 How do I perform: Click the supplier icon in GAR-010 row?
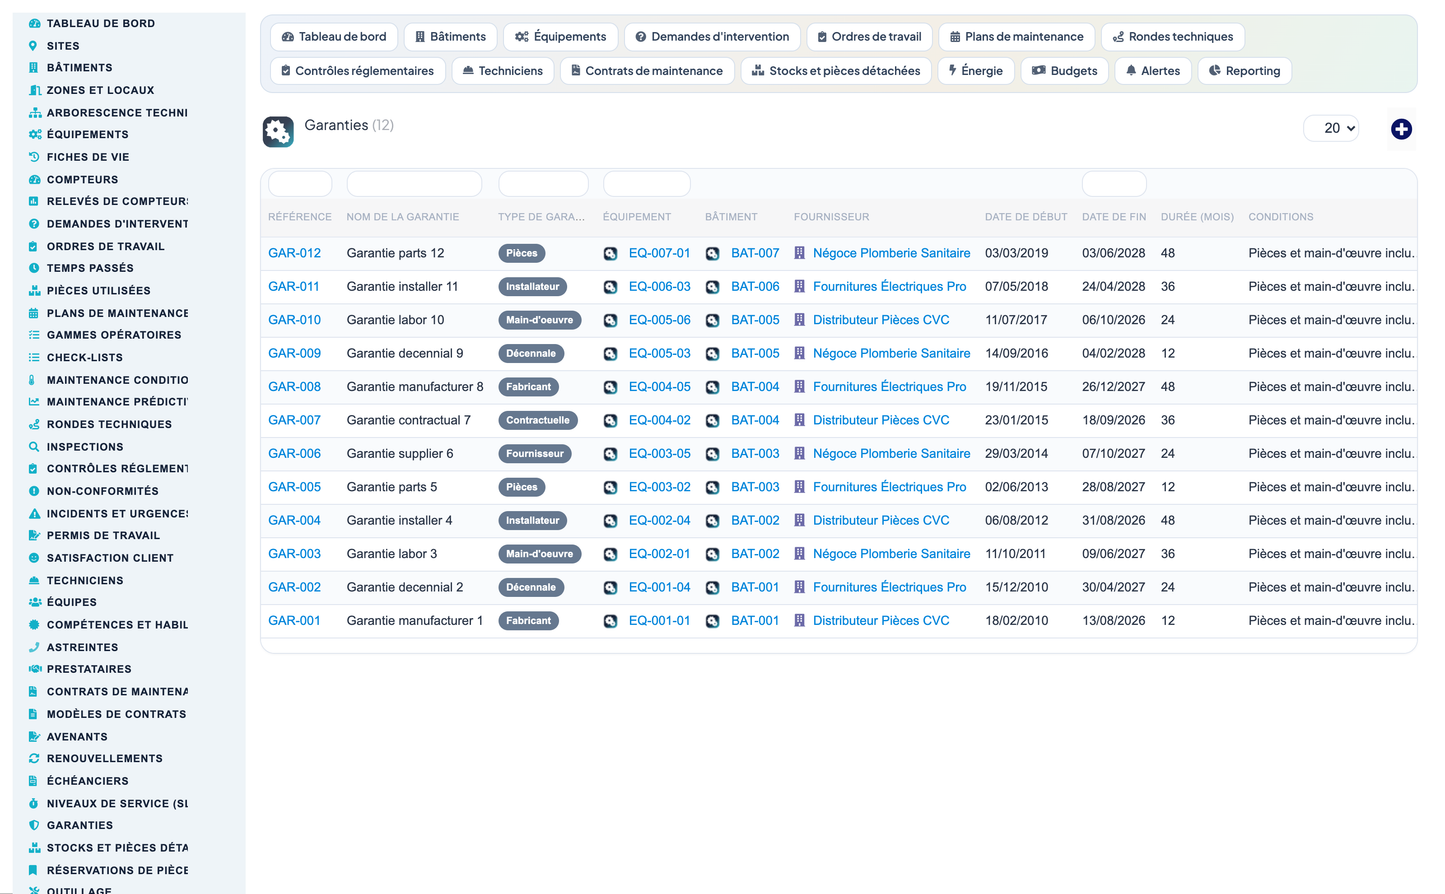pyautogui.click(x=799, y=320)
